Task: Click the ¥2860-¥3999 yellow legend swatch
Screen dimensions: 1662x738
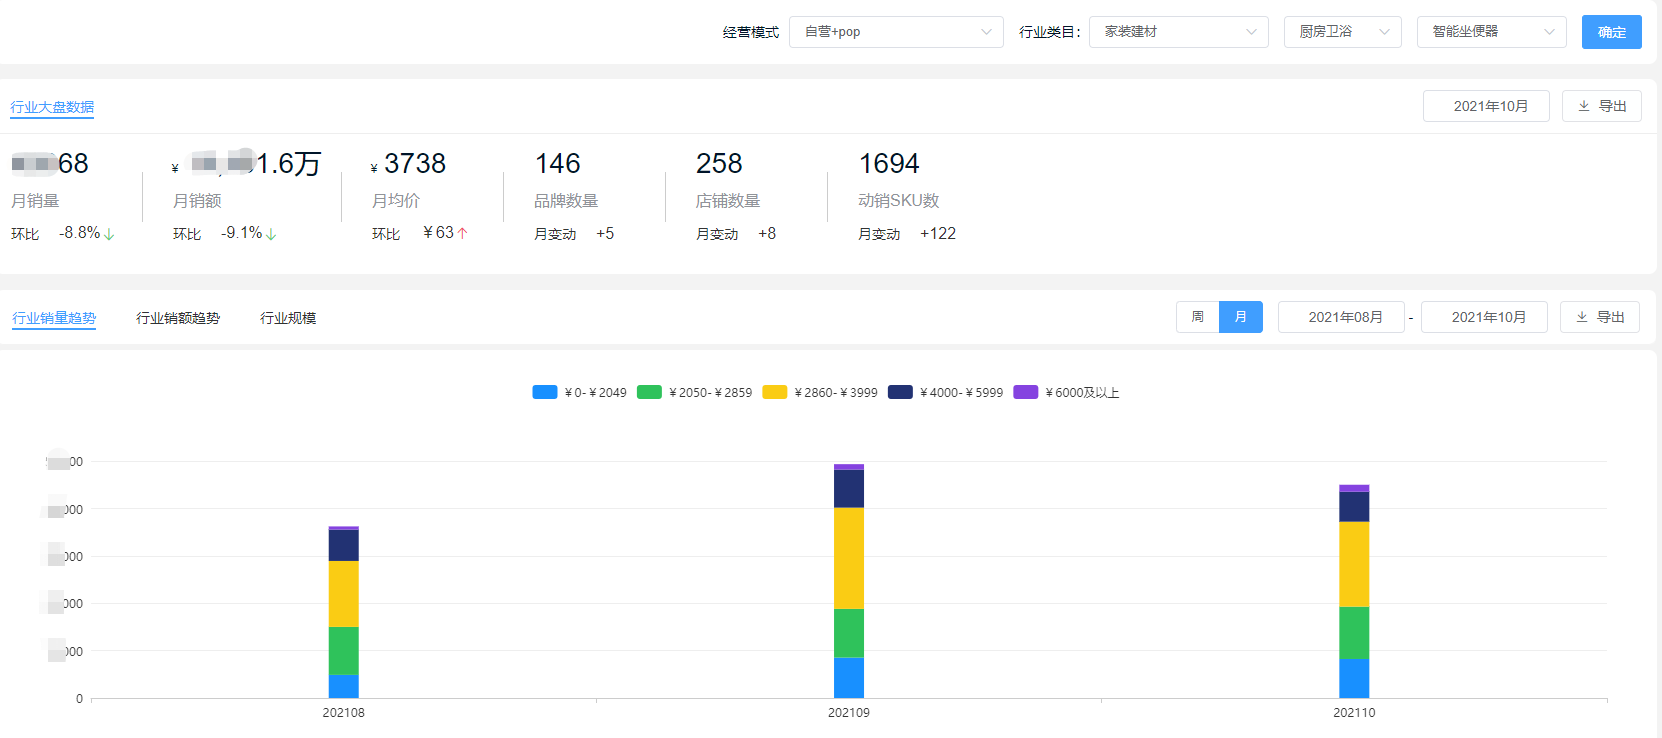Action: click(775, 392)
